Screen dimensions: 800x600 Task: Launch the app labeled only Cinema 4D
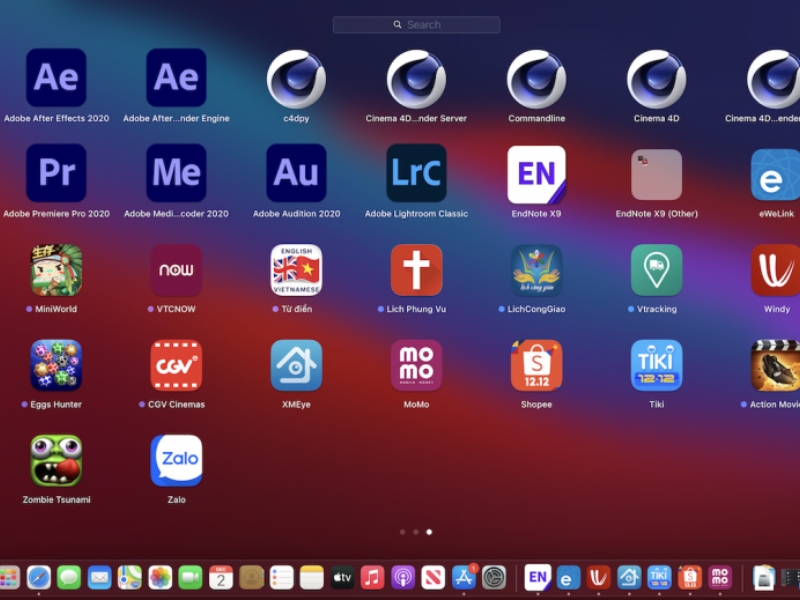click(x=657, y=79)
